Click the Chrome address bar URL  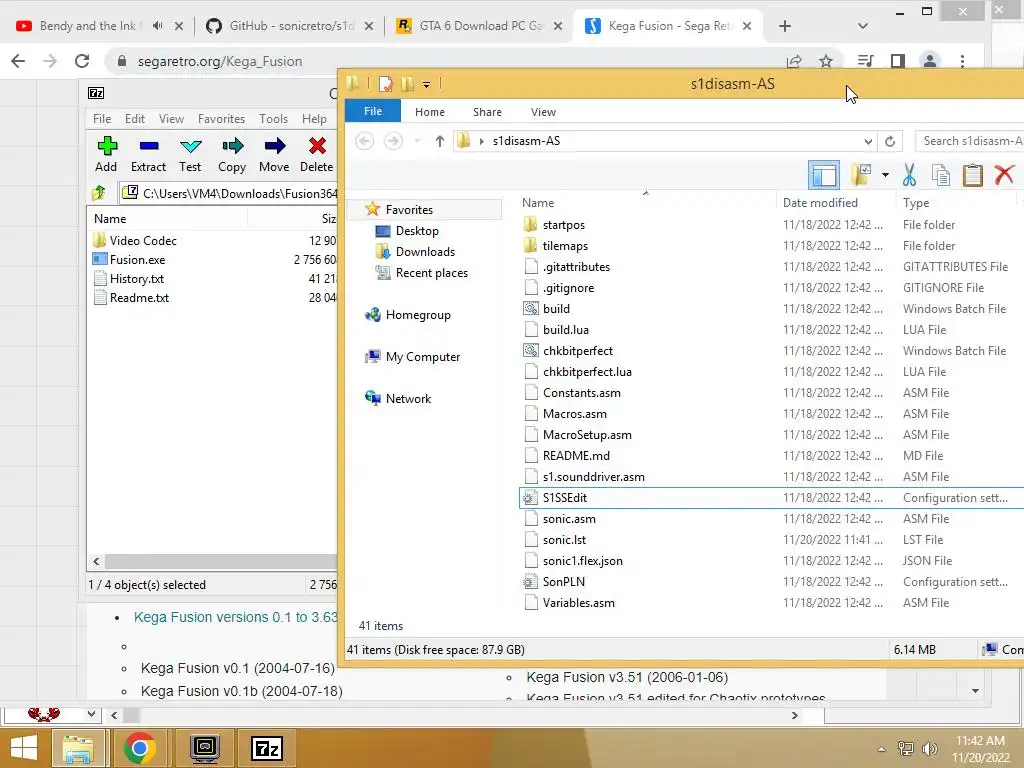tap(219, 61)
